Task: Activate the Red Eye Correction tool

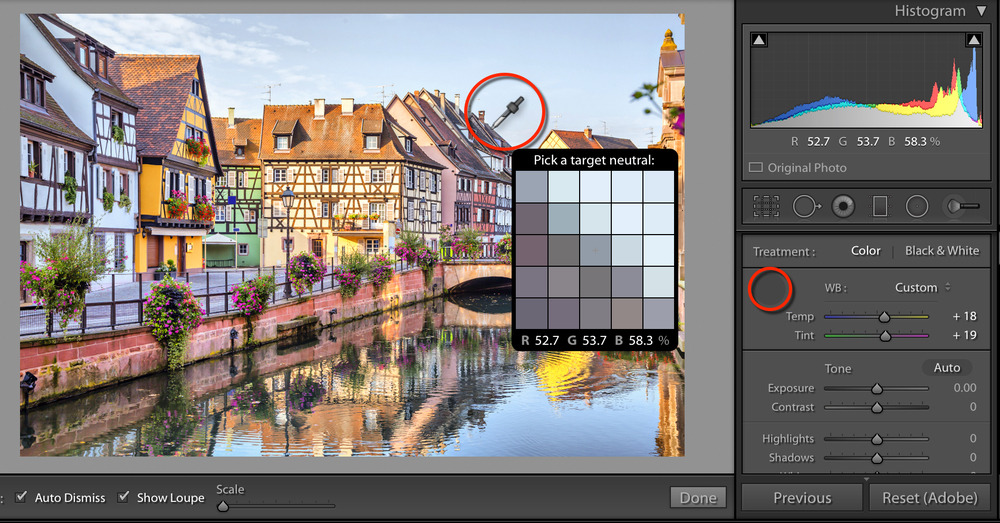Action: tap(844, 206)
